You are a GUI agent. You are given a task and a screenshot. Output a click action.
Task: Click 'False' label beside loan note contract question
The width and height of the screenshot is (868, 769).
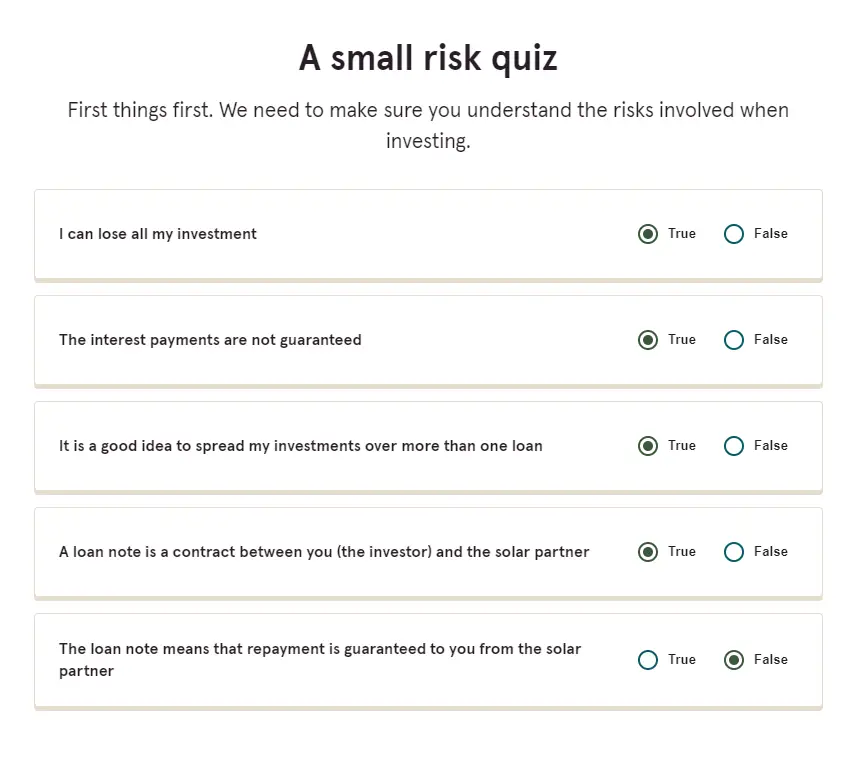click(771, 551)
